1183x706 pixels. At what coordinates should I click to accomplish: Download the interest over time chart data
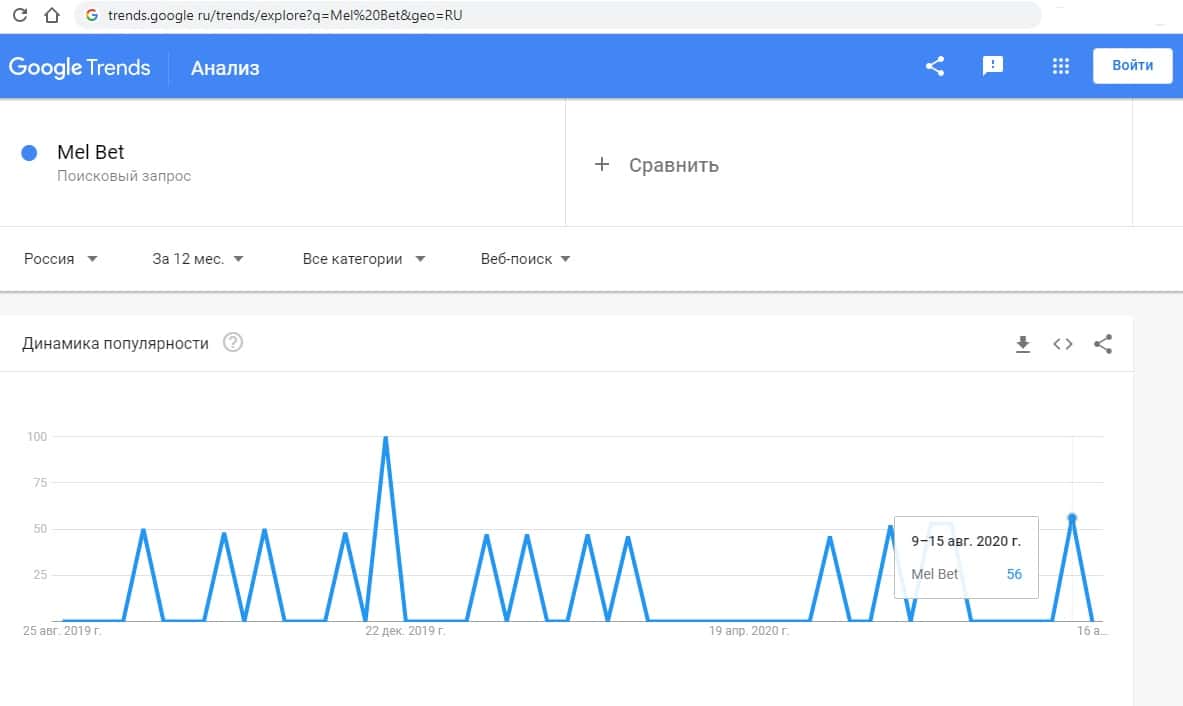[x=1022, y=345]
